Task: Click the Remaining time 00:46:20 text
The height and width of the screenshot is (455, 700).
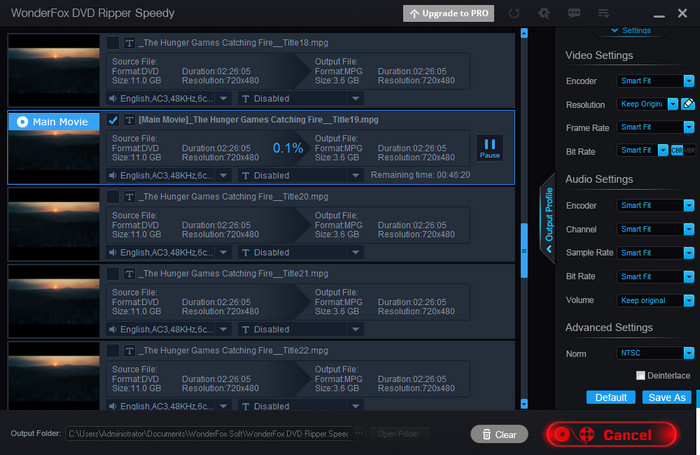Action: click(x=420, y=175)
